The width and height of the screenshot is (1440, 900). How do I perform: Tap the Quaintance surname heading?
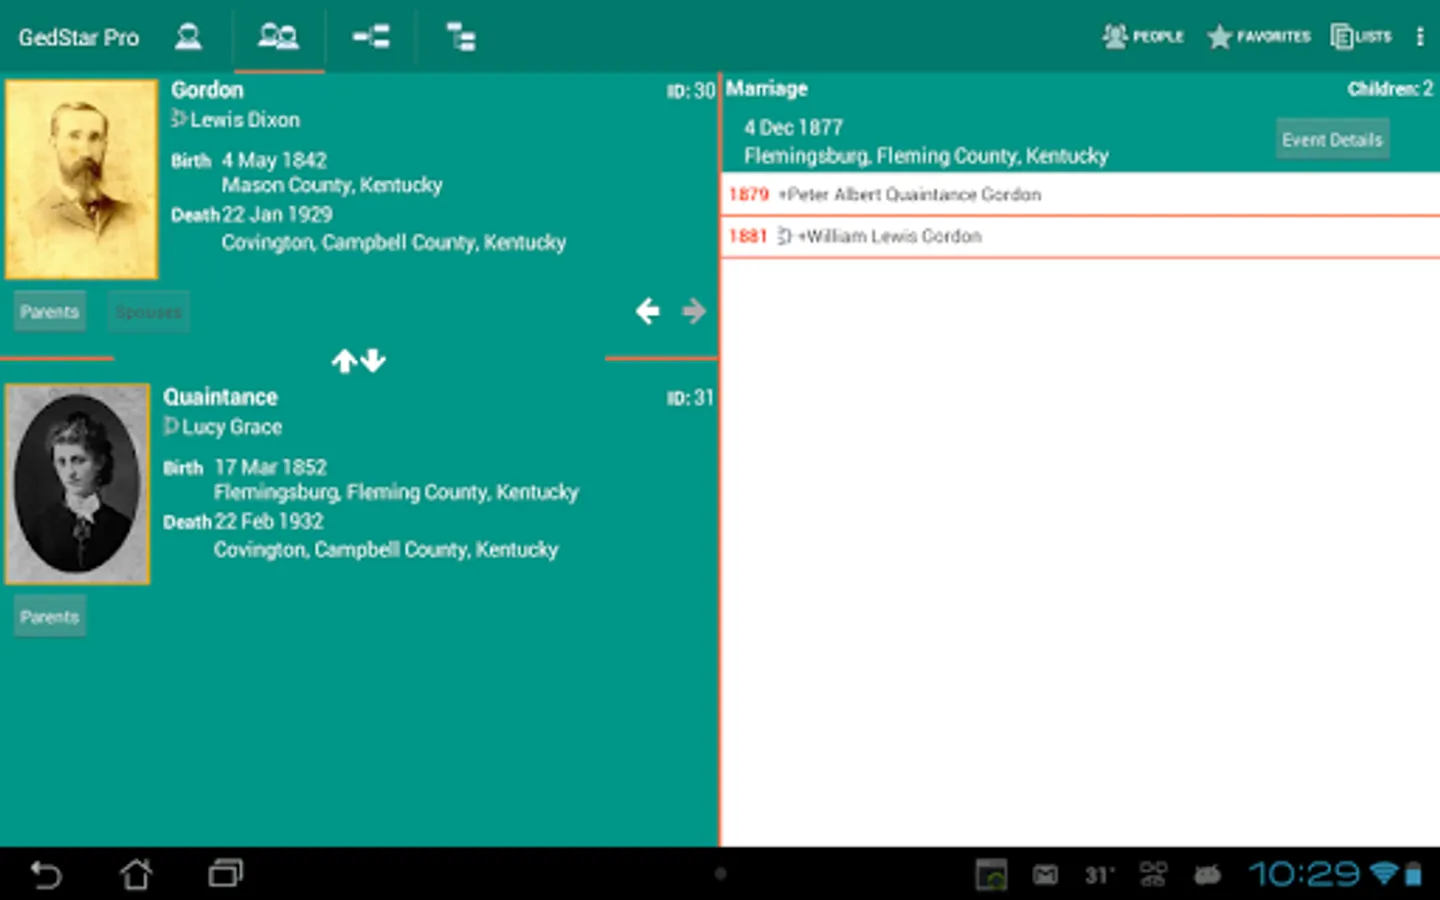[x=220, y=397]
